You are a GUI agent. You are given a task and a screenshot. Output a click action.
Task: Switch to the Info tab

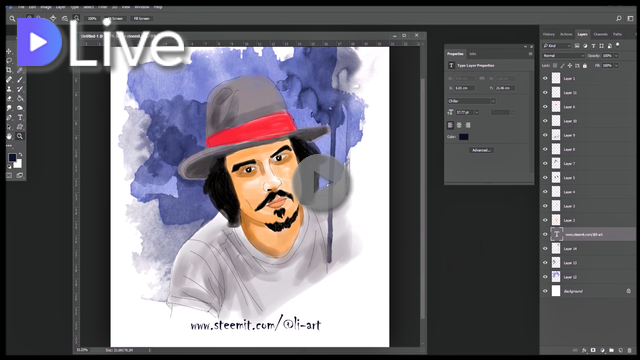(473, 54)
